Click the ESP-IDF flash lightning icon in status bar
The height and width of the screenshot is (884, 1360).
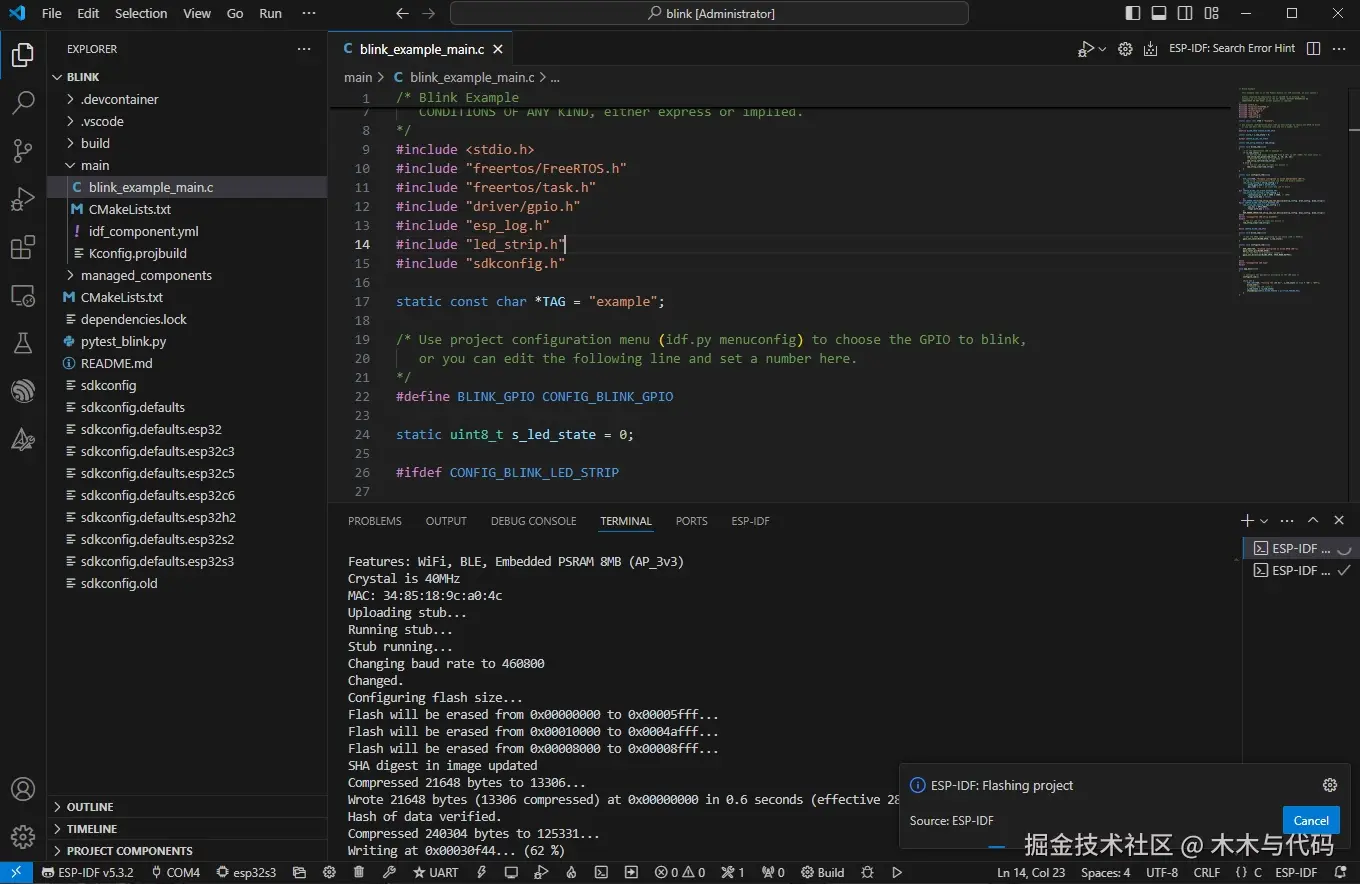(x=481, y=872)
